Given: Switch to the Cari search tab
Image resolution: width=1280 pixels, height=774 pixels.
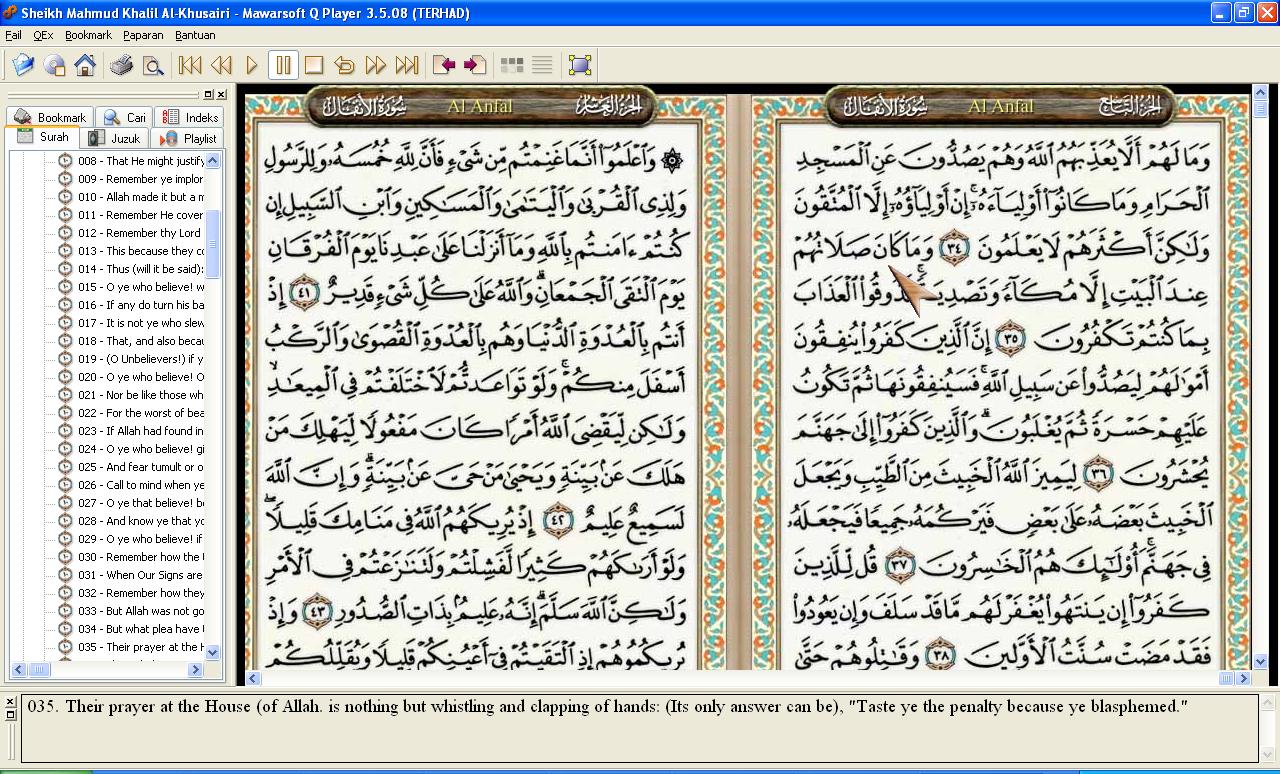Looking at the screenshot, I should (125, 117).
